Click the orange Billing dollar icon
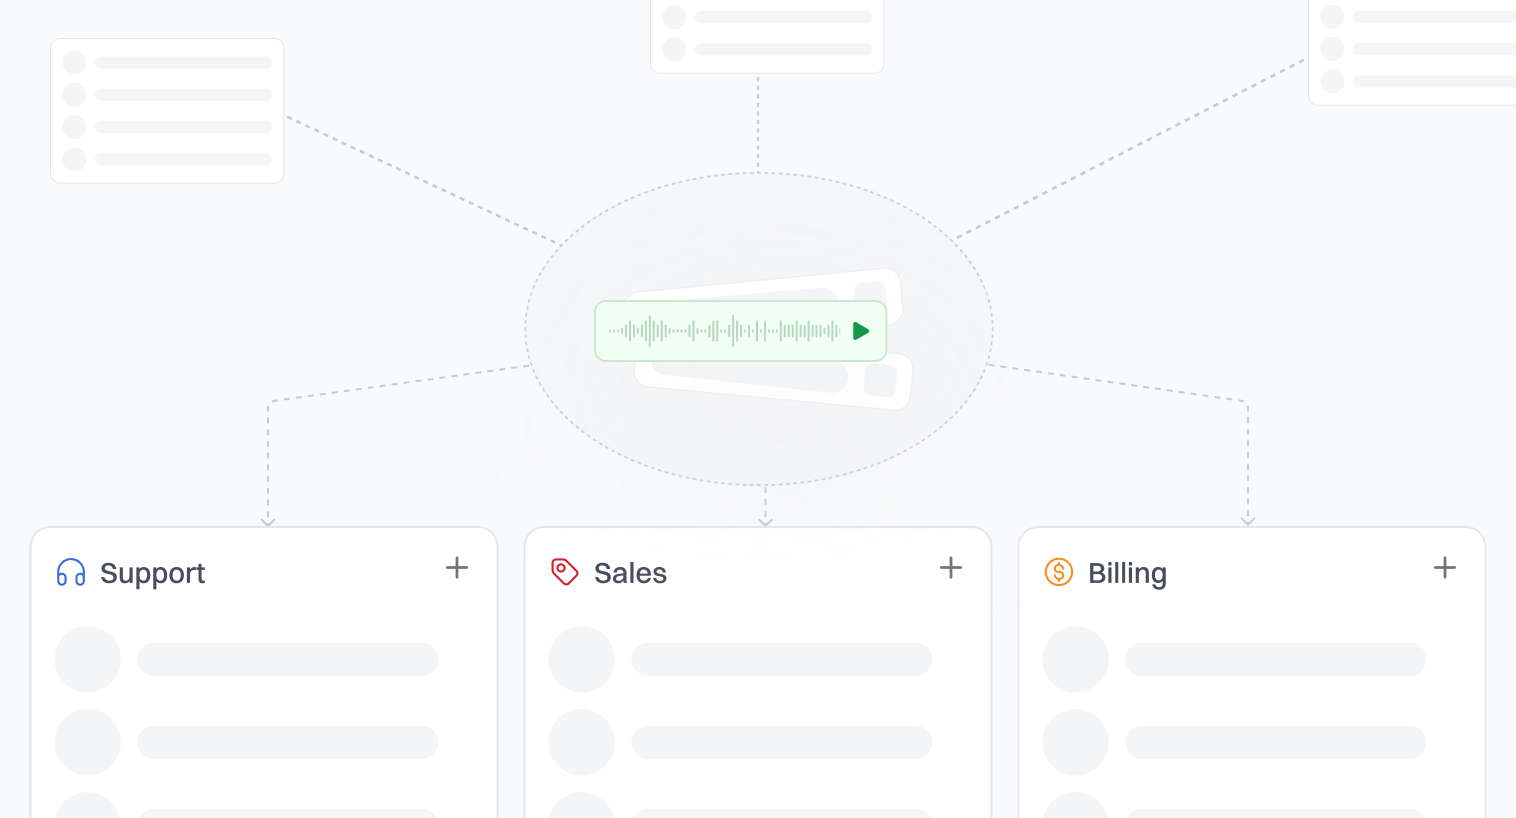This screenshot has height=818, width=1516. click(1058, 572)
